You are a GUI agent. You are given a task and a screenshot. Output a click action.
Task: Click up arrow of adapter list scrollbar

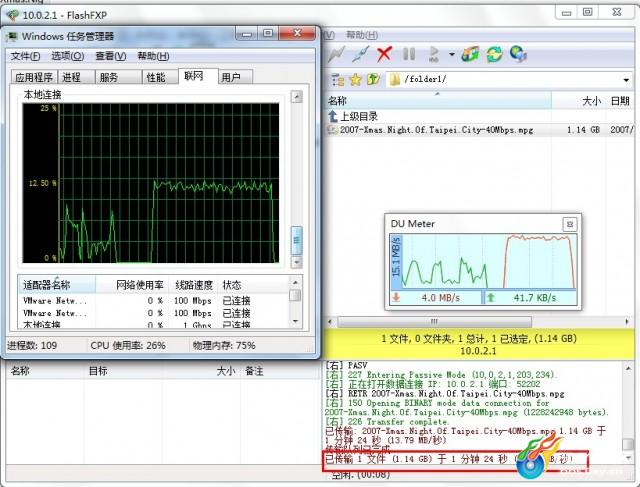click(x=295, y=282)
